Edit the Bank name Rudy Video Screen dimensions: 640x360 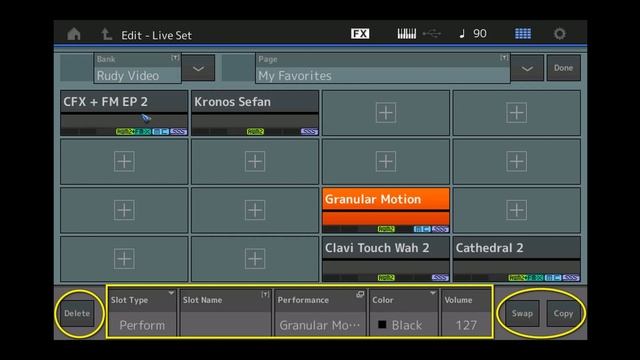137,68
